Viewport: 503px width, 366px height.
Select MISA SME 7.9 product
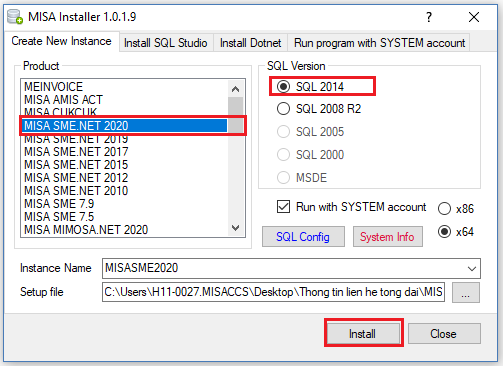tap(124, 204)
